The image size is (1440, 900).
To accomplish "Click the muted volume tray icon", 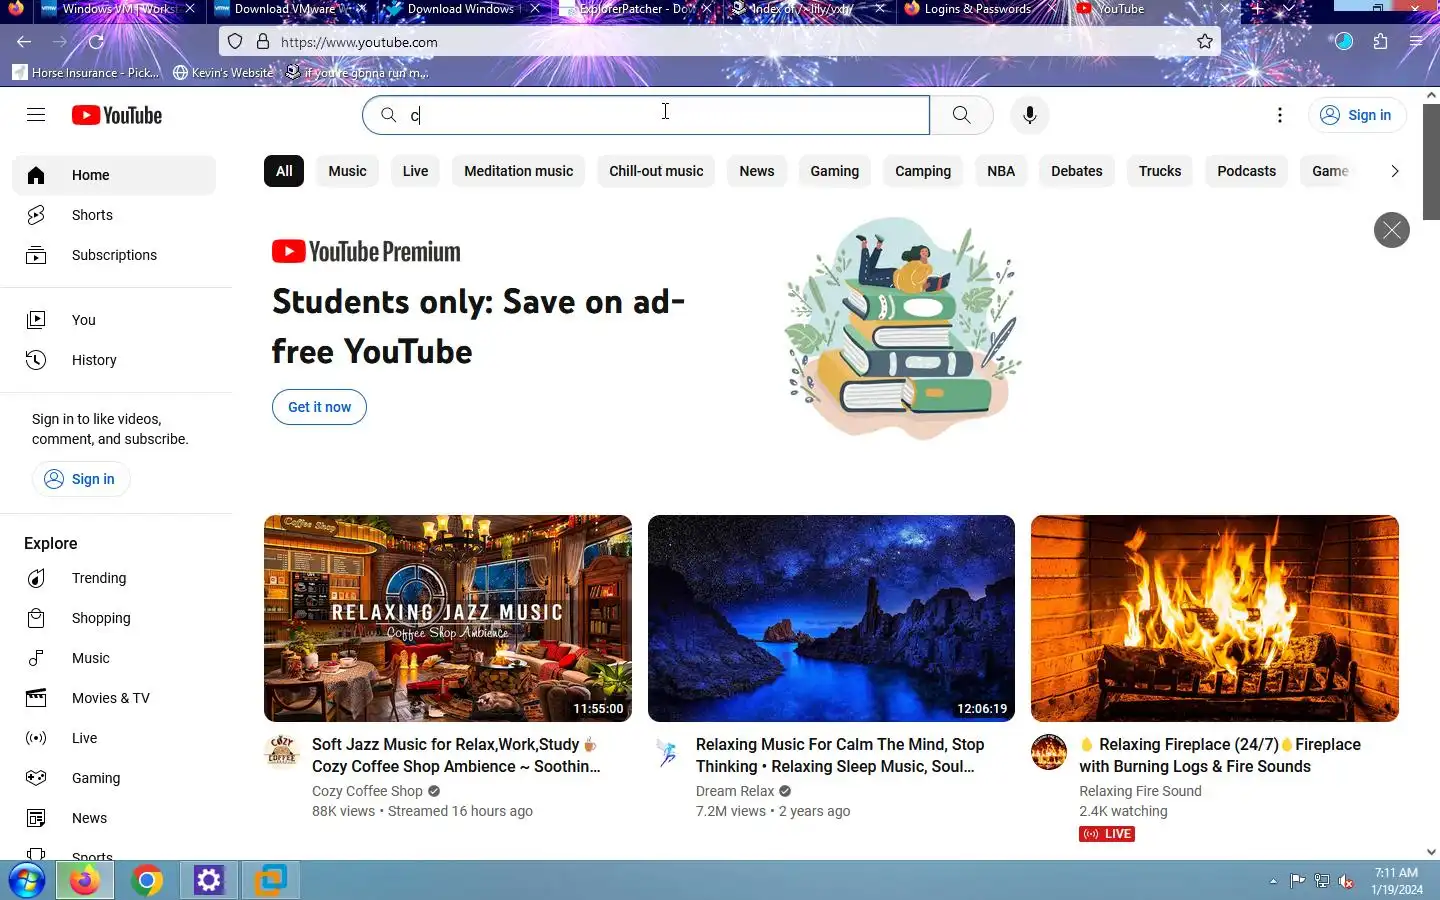I will (x=1347, y=881).
